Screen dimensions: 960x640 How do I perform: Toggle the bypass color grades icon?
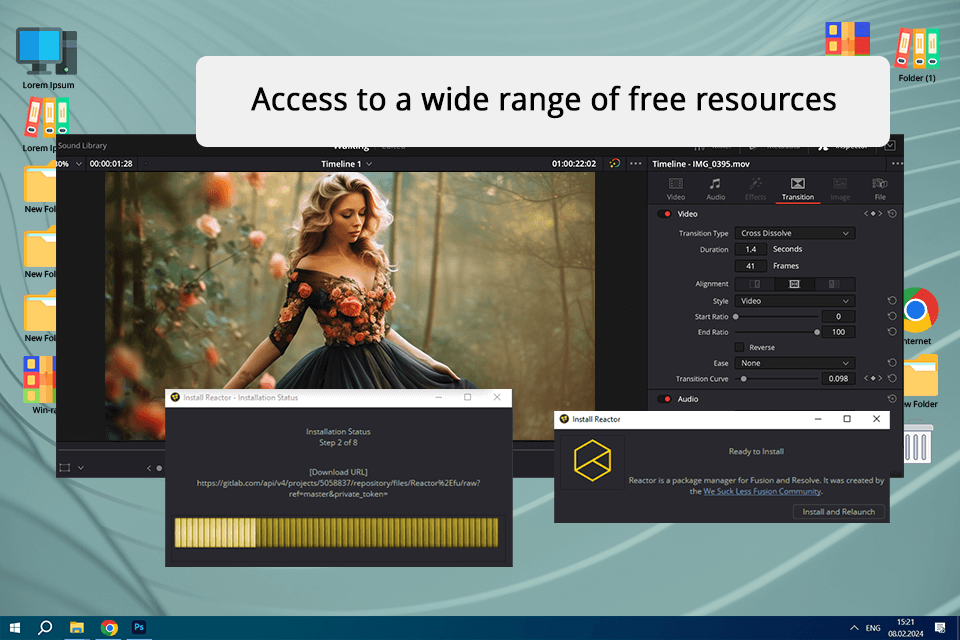[615, 164]
